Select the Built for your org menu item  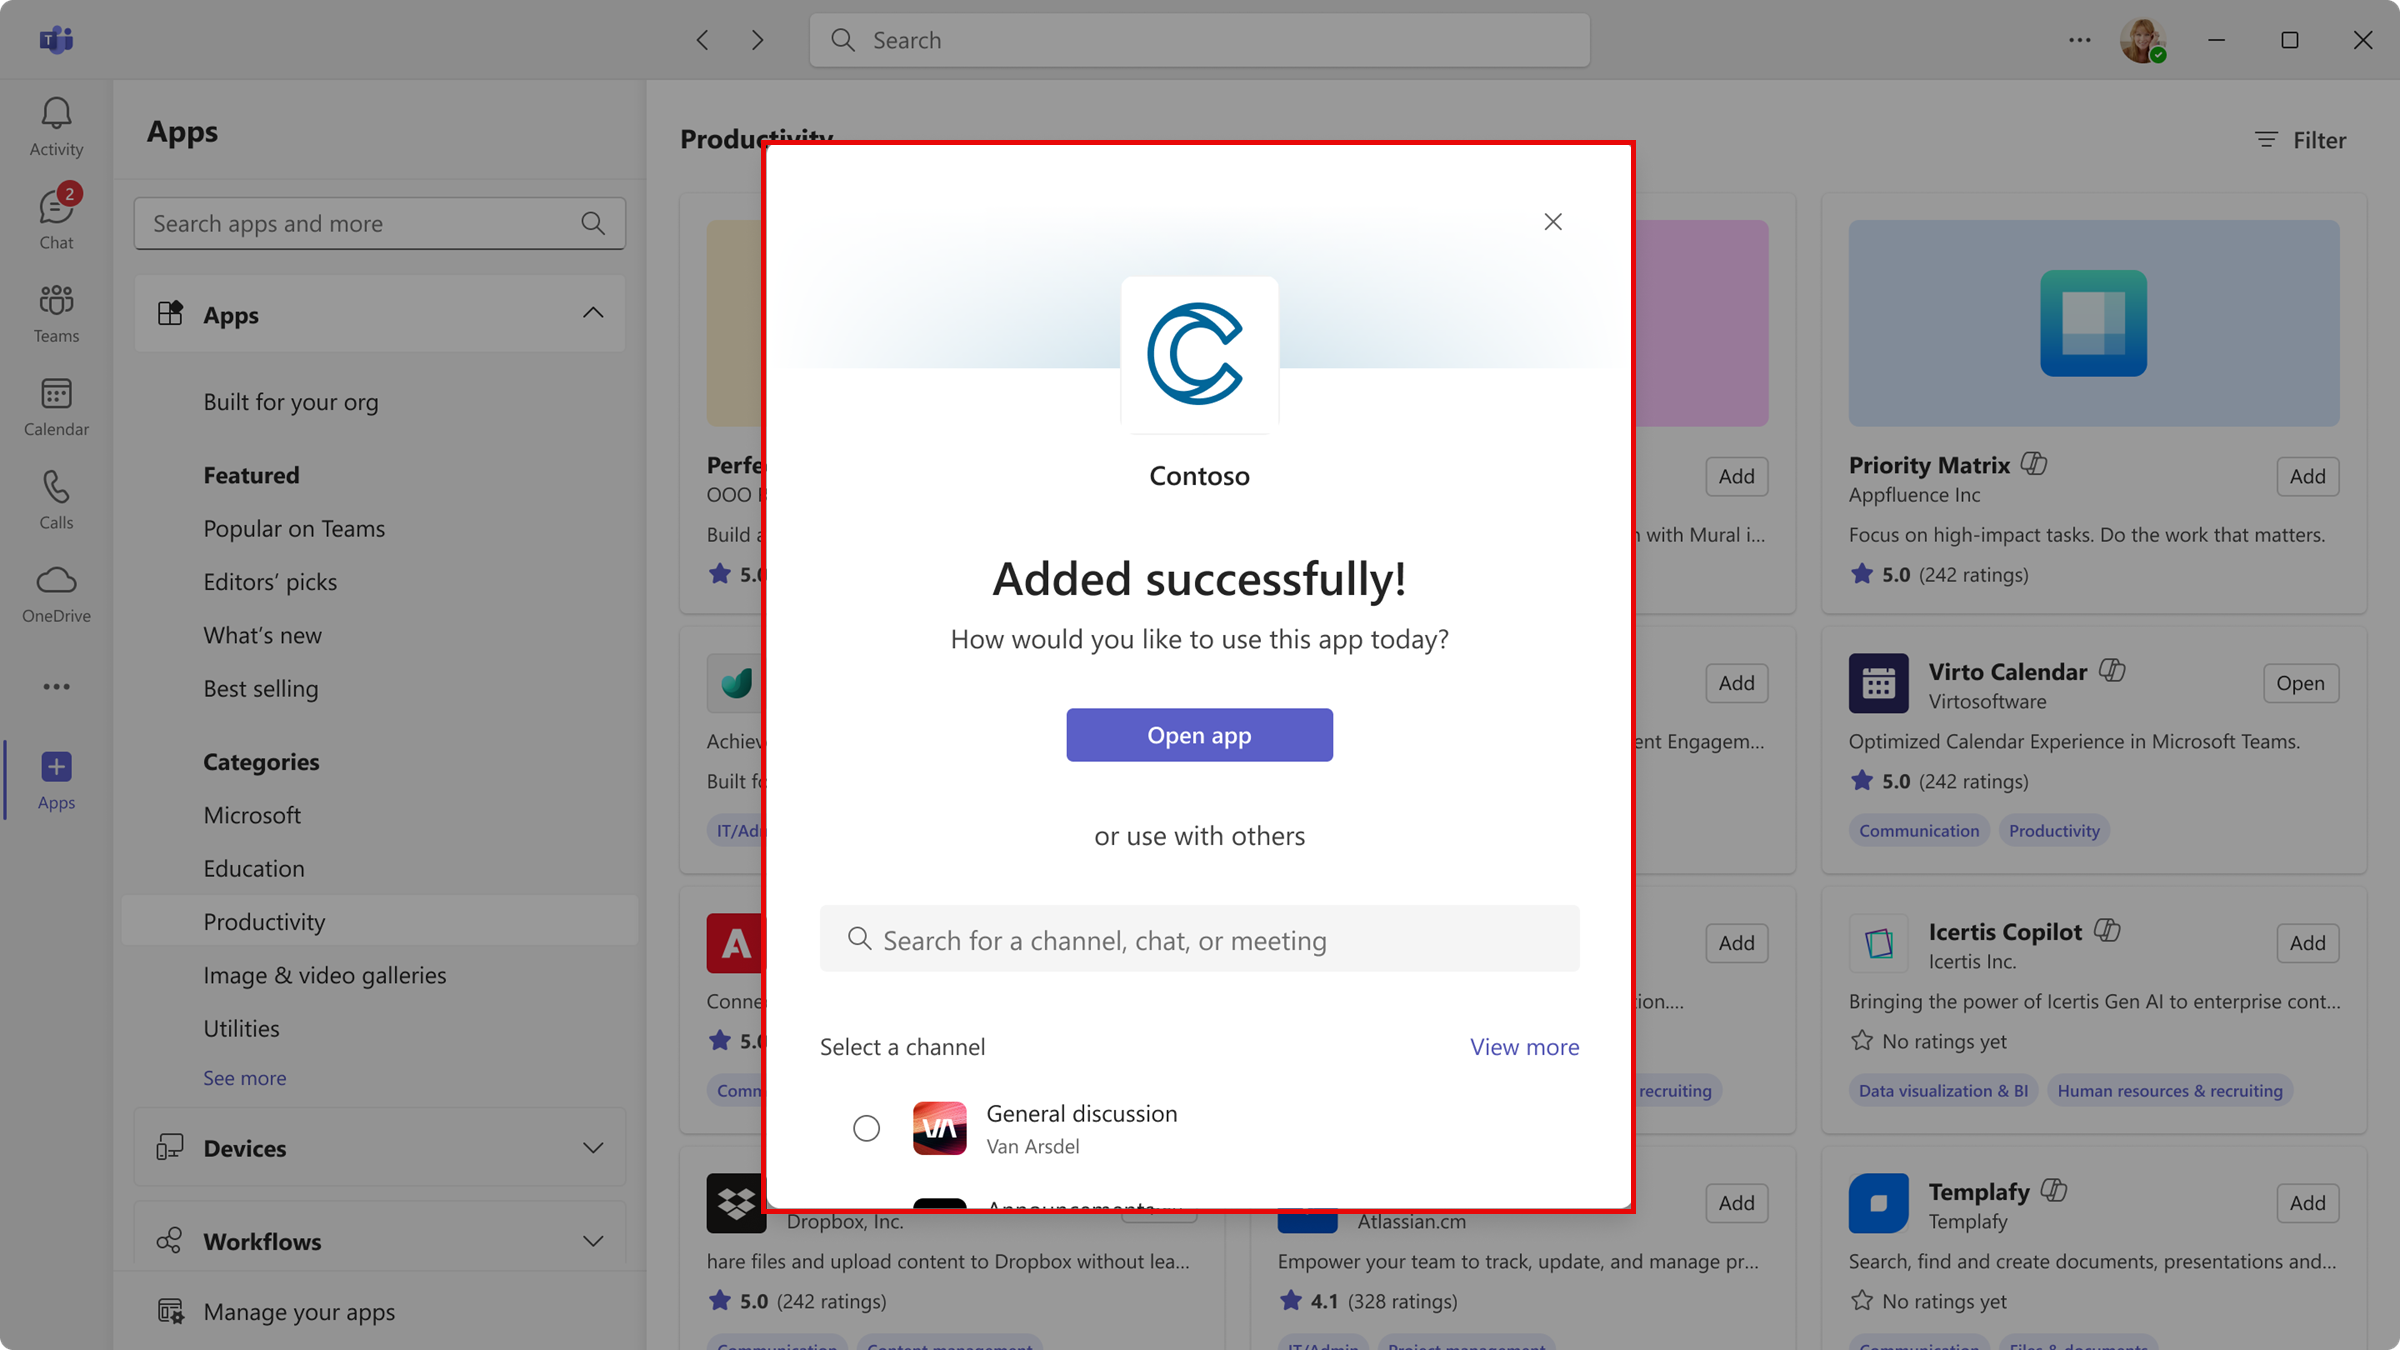point(292,401)
